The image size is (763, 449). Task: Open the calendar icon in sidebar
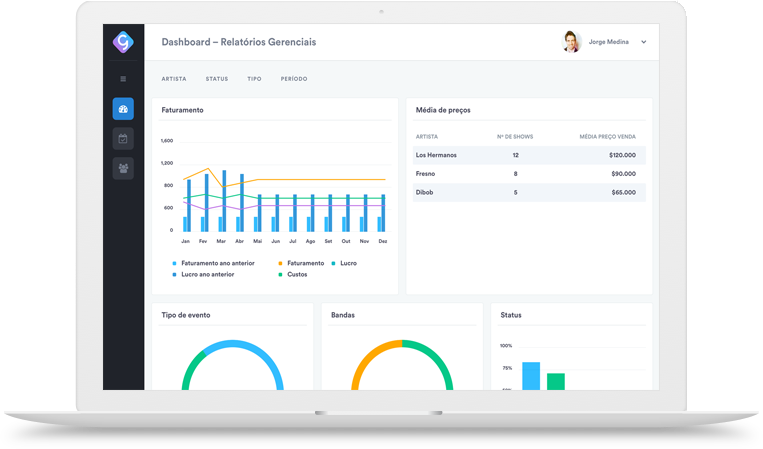tap(123, 139)
